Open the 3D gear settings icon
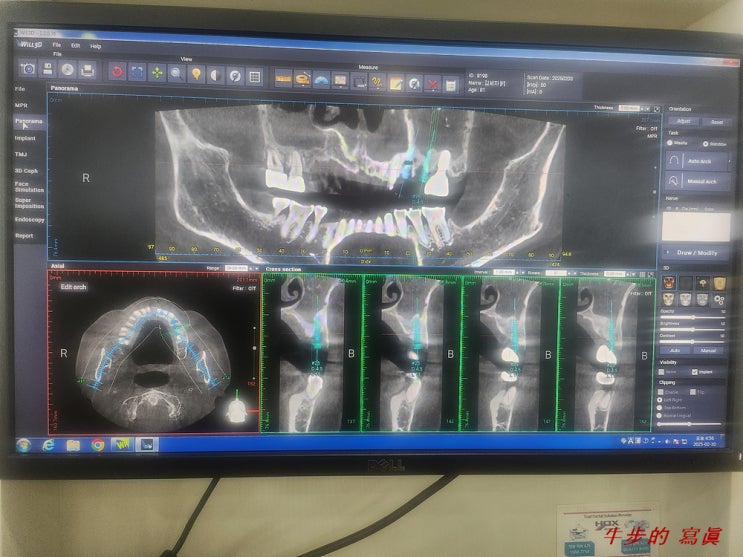Viewport: 743px width, 557px height. [x=719, y=300]
